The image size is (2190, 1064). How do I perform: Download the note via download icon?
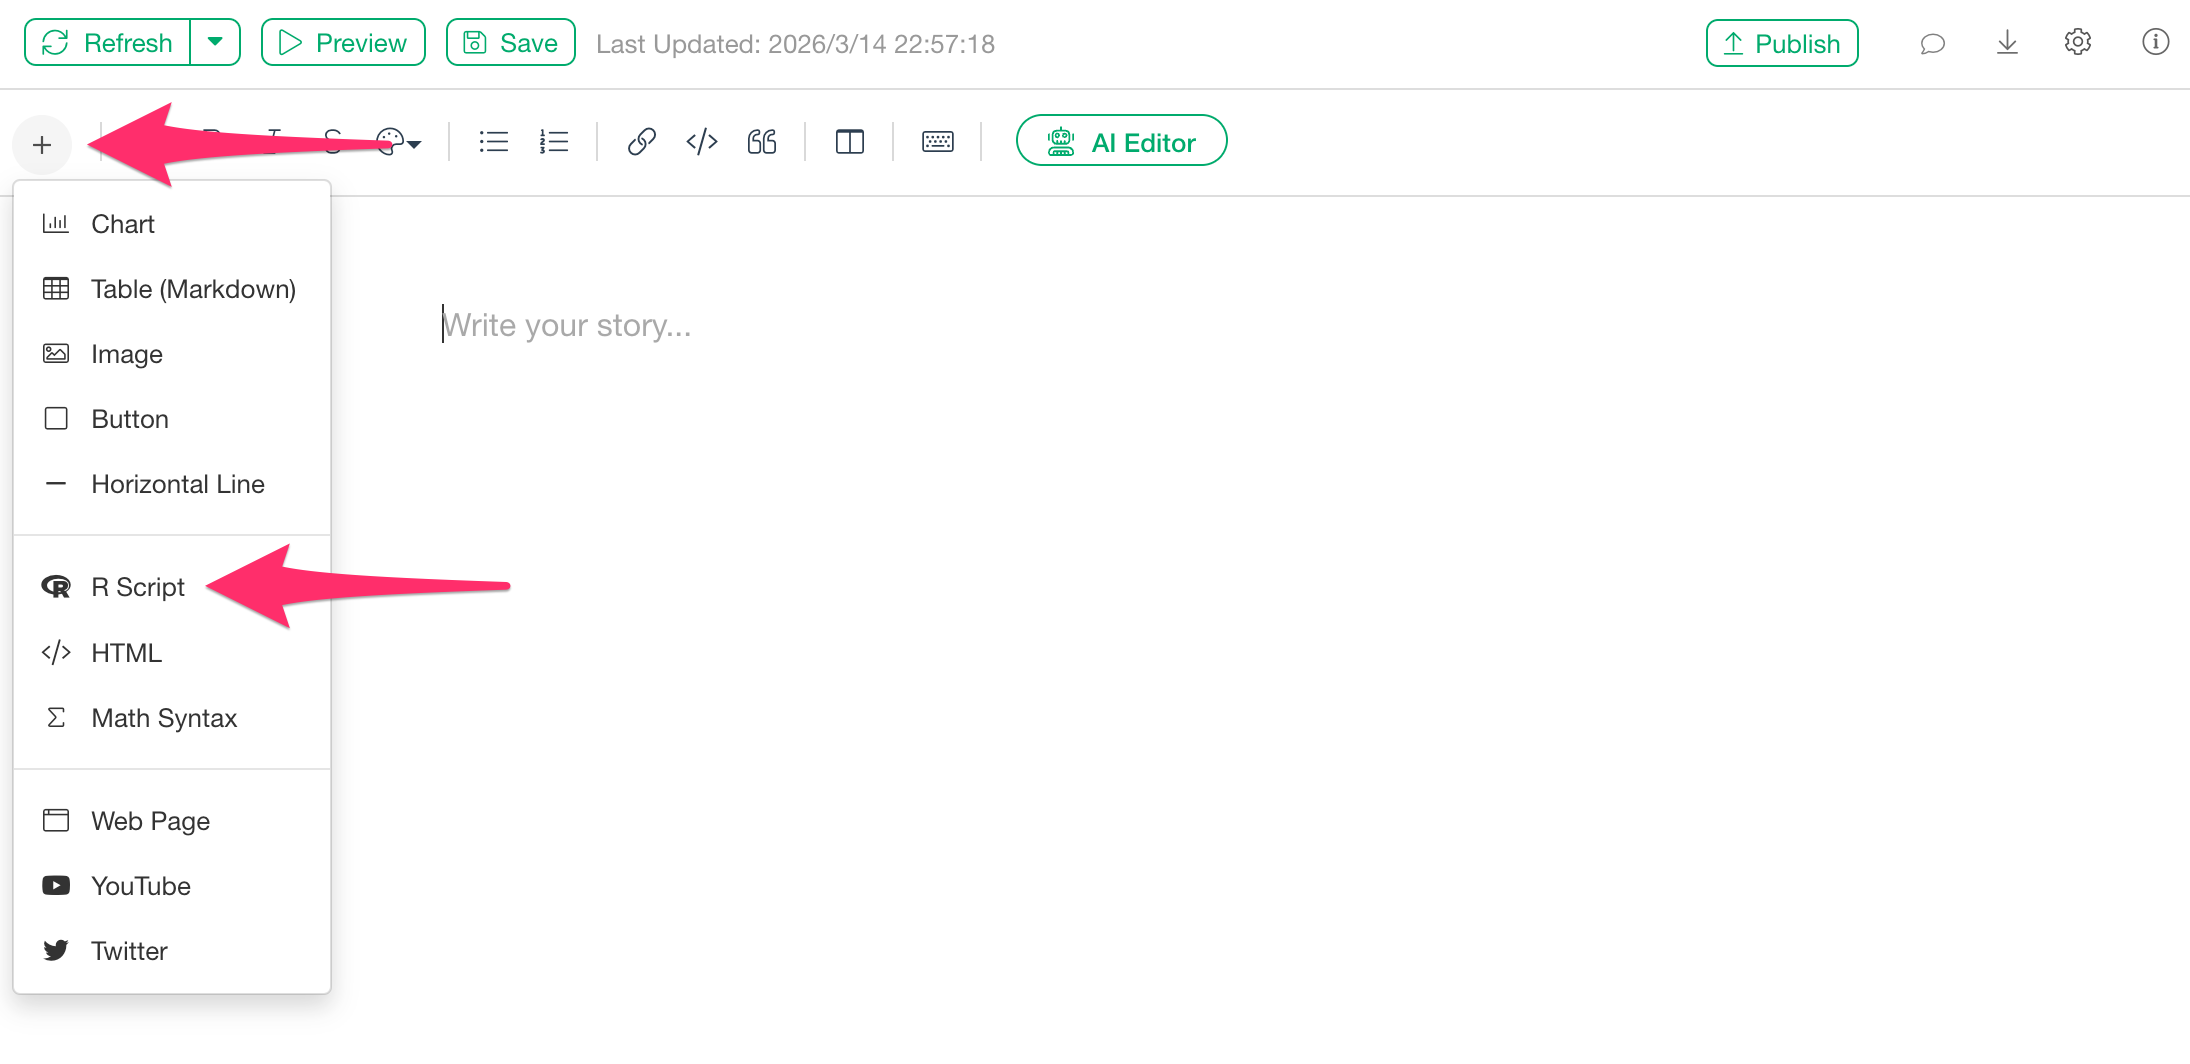pyautogui.click(x=2006, y=43)
